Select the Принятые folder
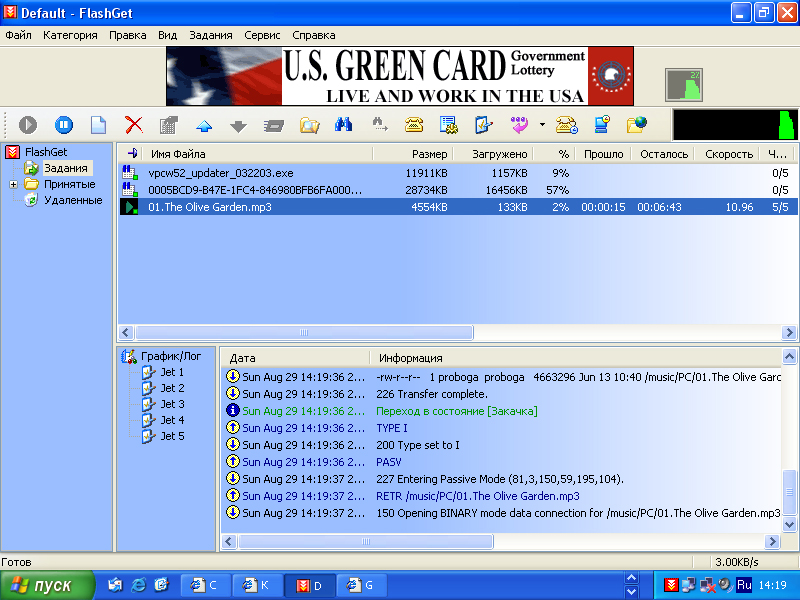 [69, 184]
